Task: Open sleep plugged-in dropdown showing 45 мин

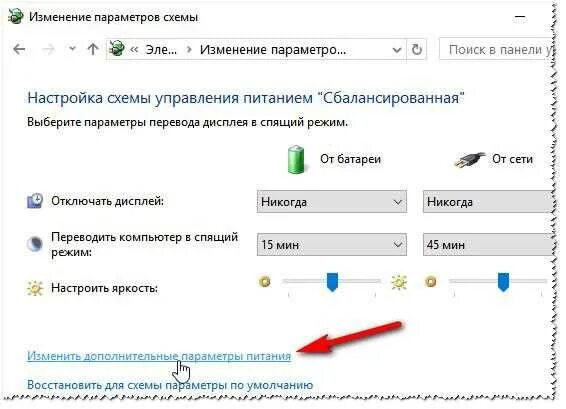Action: pos(488,245)
